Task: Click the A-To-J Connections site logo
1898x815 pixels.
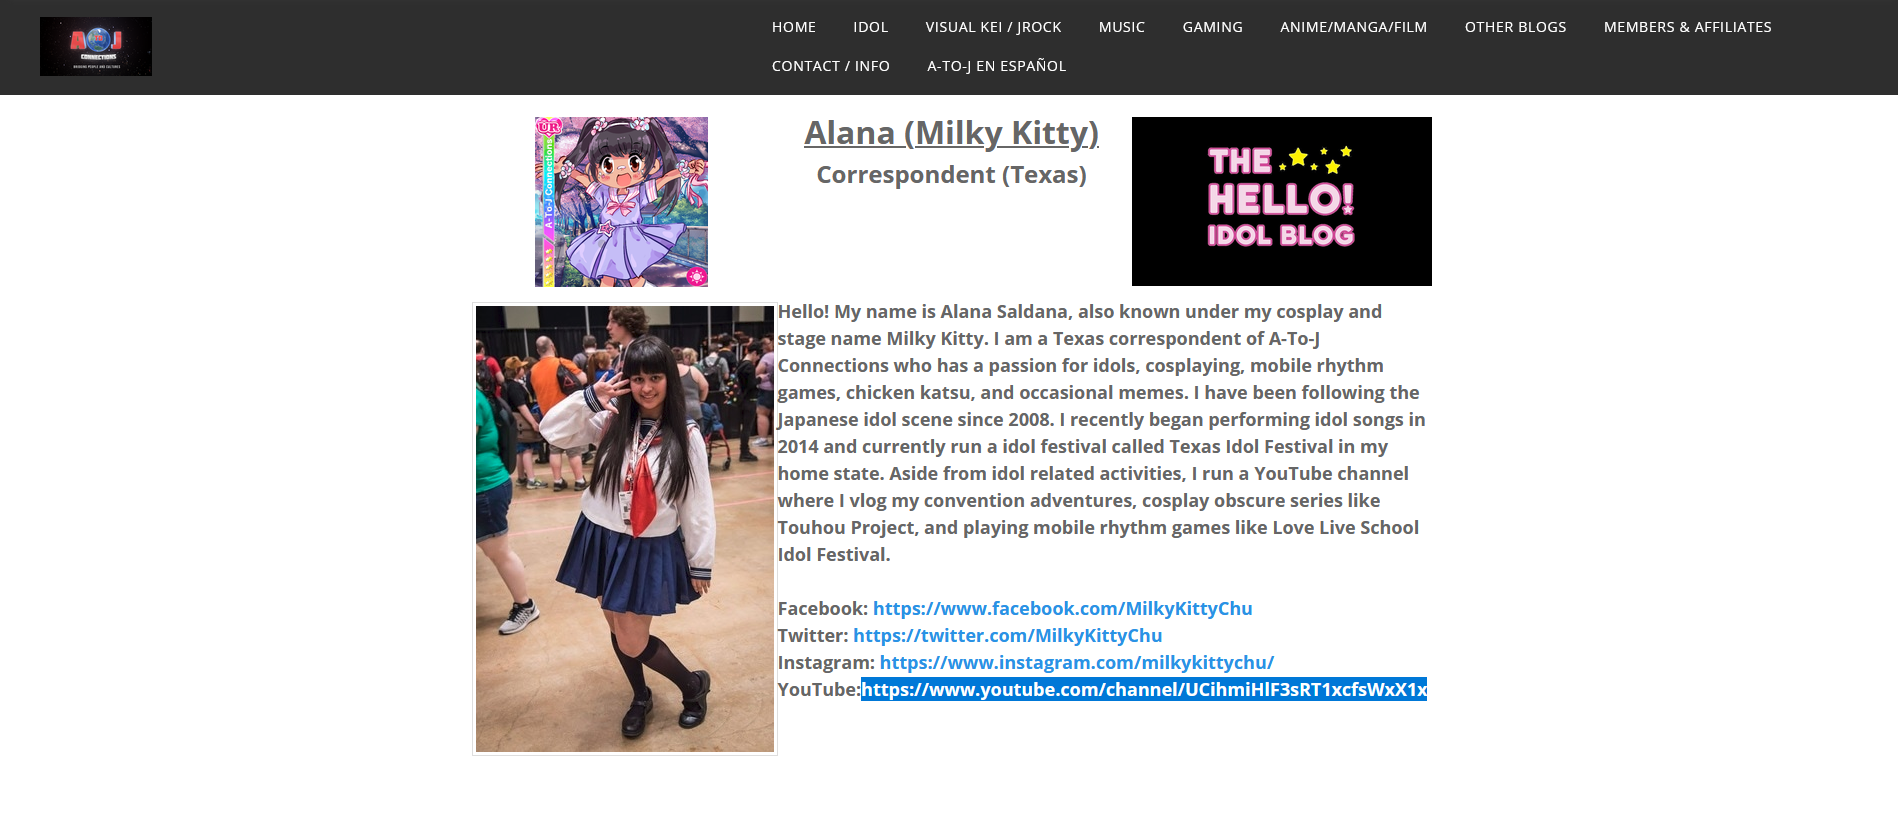Action: (x=96, y=46)
